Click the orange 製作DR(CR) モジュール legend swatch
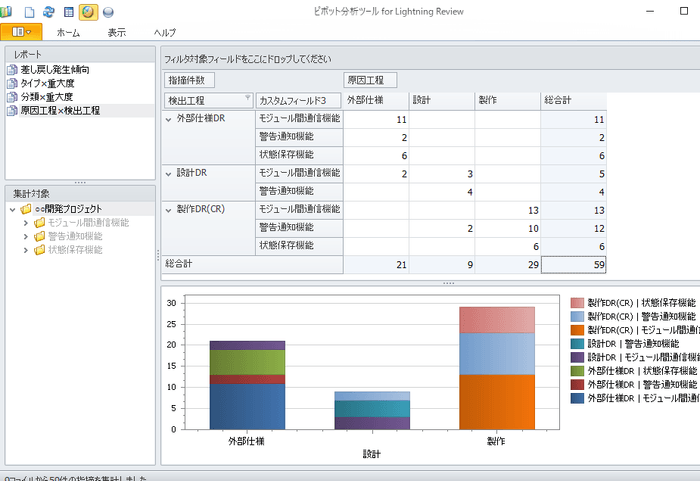This screenshot has height=481, width=700. pyautogui.click(x=577, y=330)
